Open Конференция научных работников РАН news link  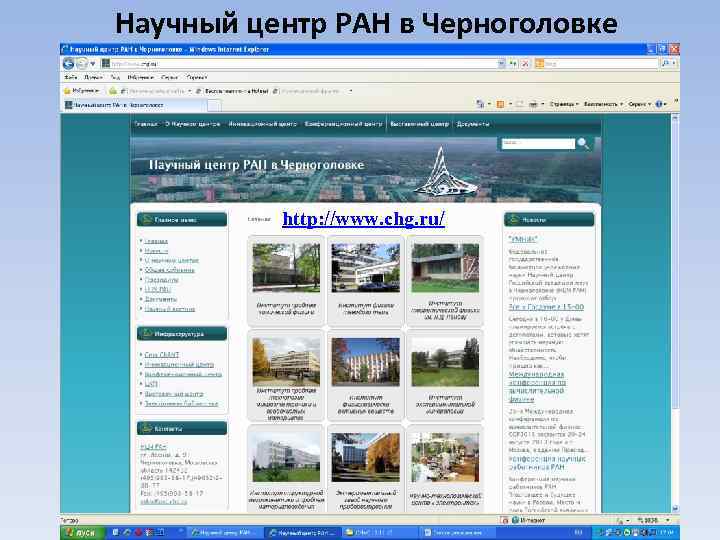[x=547, y=463]
